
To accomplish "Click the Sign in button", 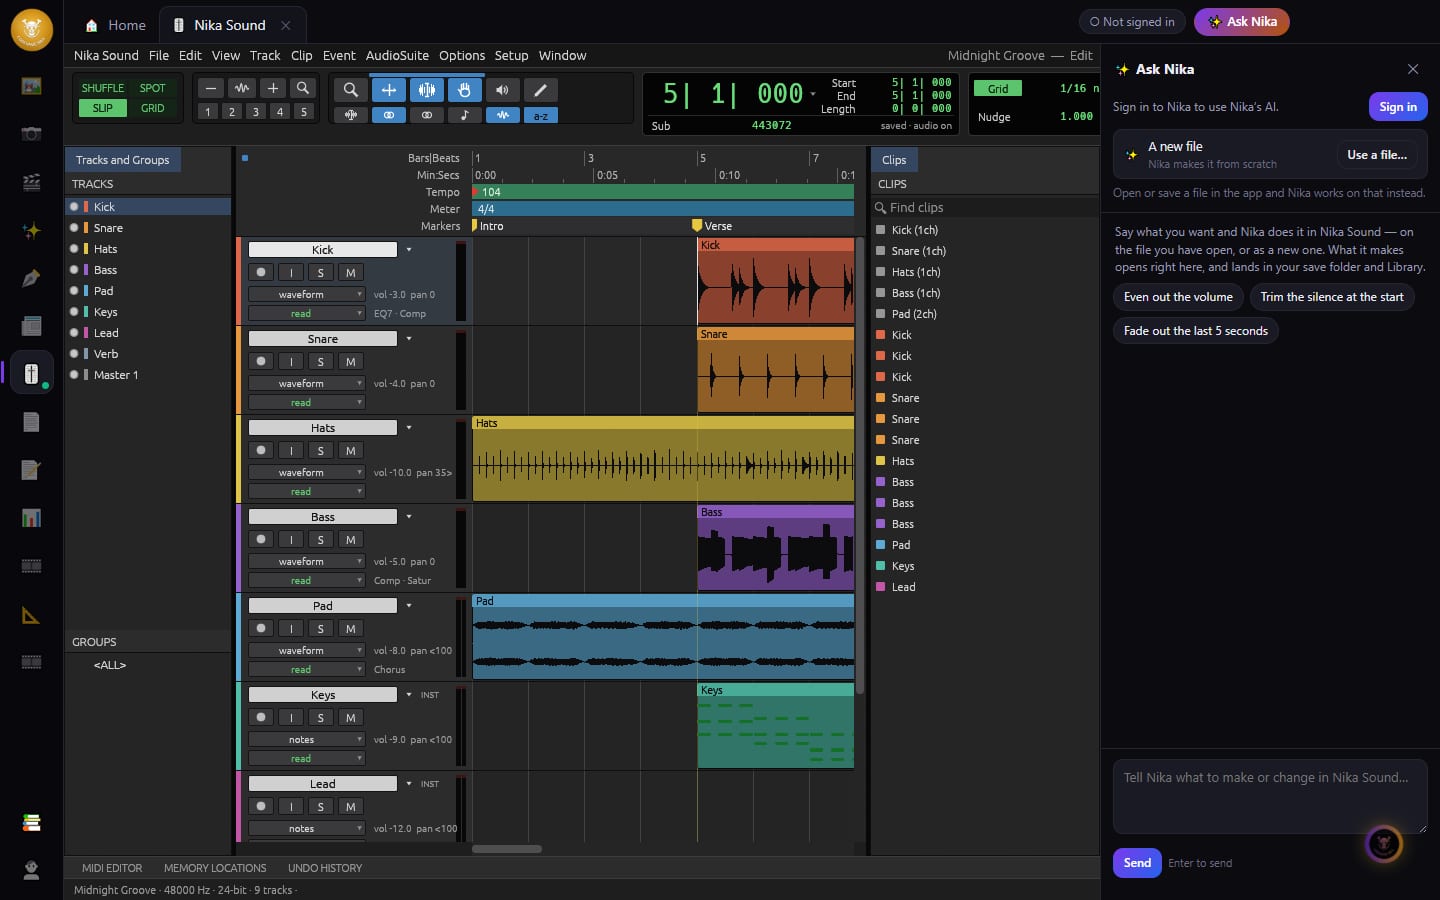I will click(1398, 107).
